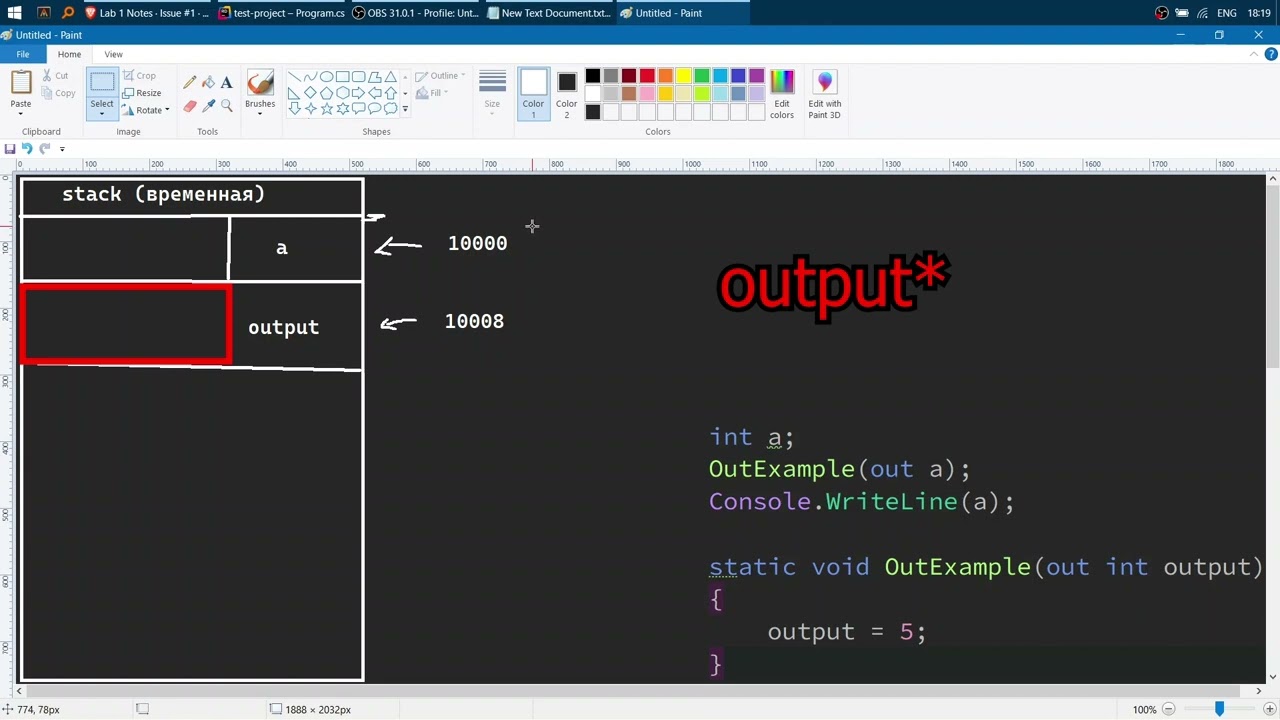Click the Crop button
Viewport: 1280px width, 720px height.
click(x=139, y=76)
